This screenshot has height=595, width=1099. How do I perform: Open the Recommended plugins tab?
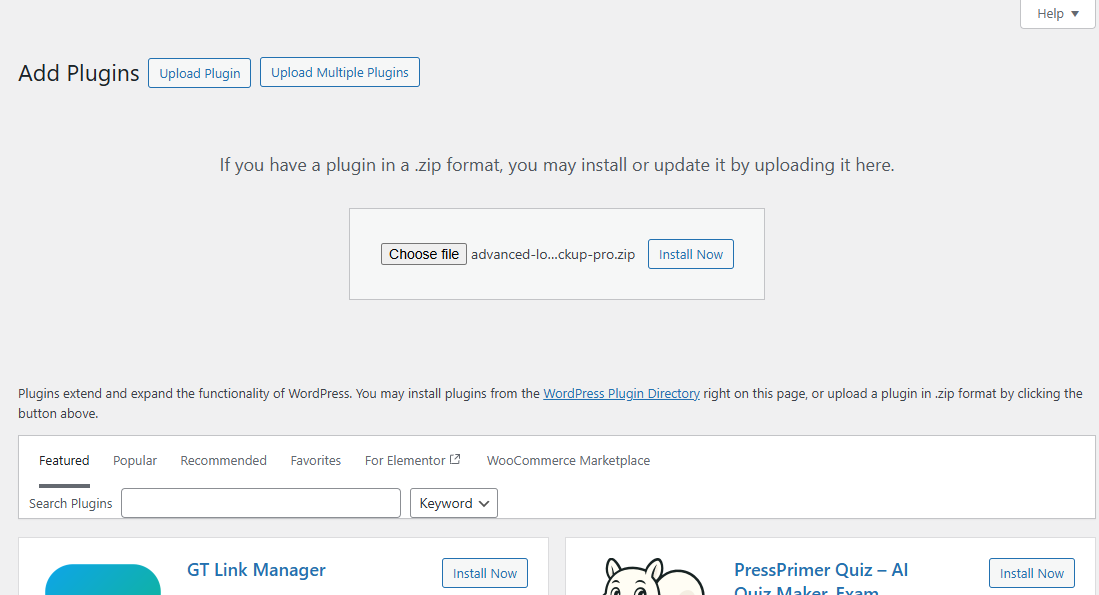pos(223,461)
